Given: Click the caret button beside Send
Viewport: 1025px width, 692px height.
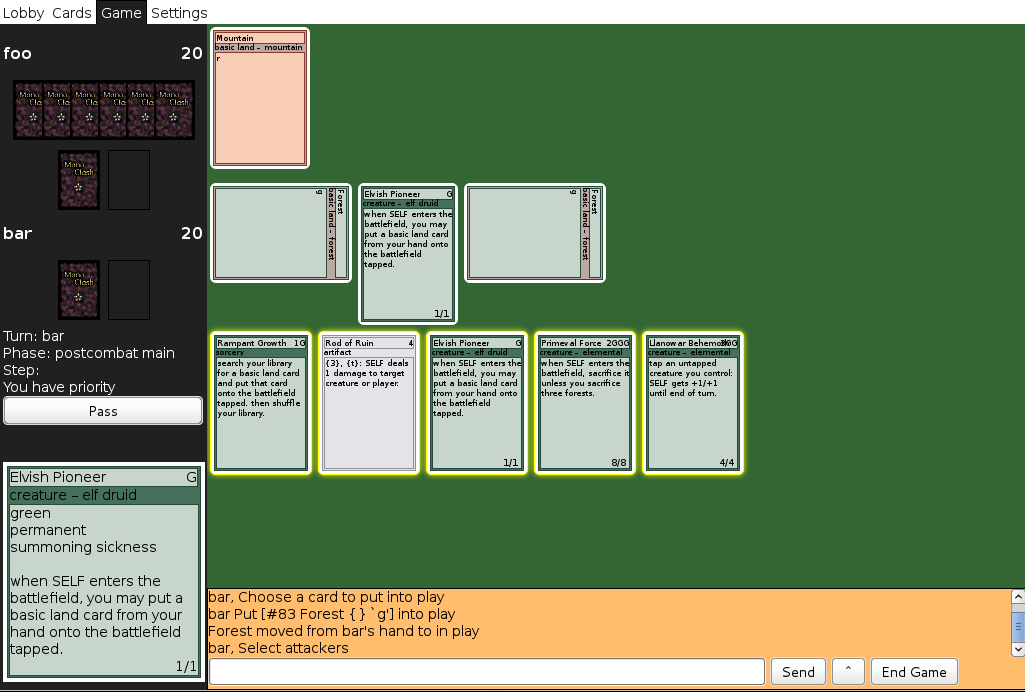Looking at the screenshot, I should click(x=848, y=672).
